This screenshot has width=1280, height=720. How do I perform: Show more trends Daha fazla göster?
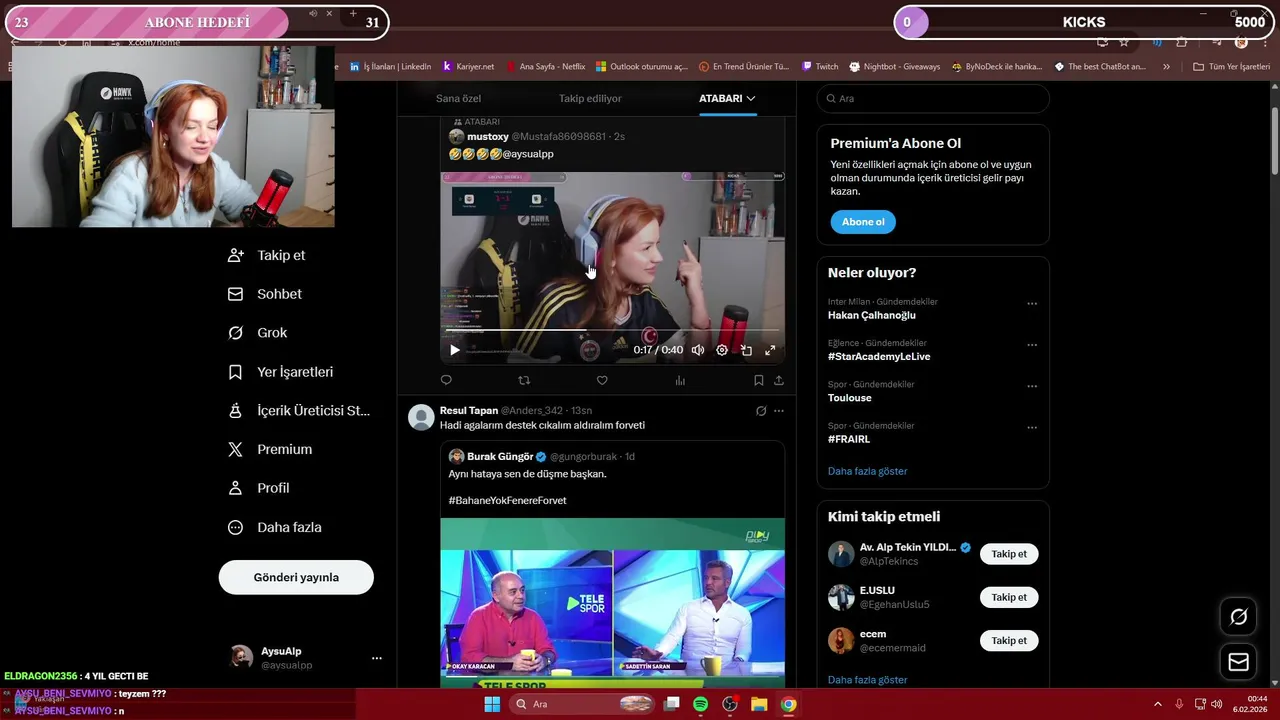pyautogui.click(x=868, y=471)
